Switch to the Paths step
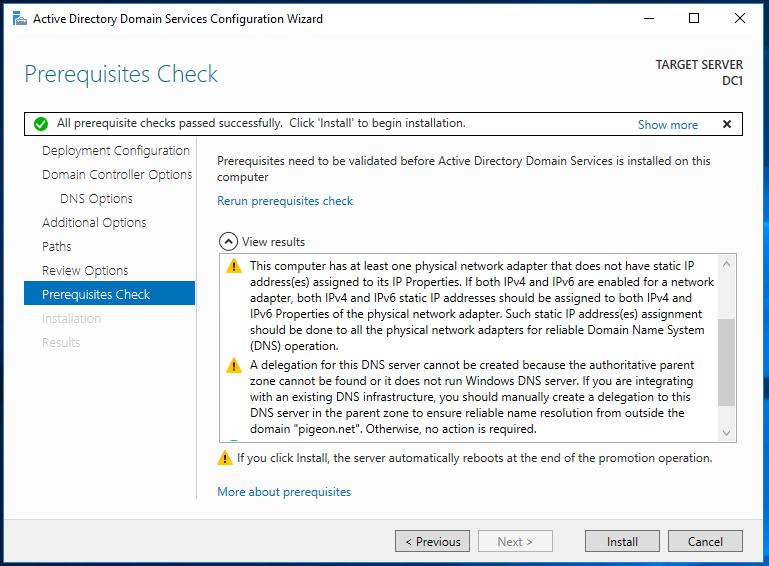The width and height of the screenshot is (769, 566). (56, 247)
